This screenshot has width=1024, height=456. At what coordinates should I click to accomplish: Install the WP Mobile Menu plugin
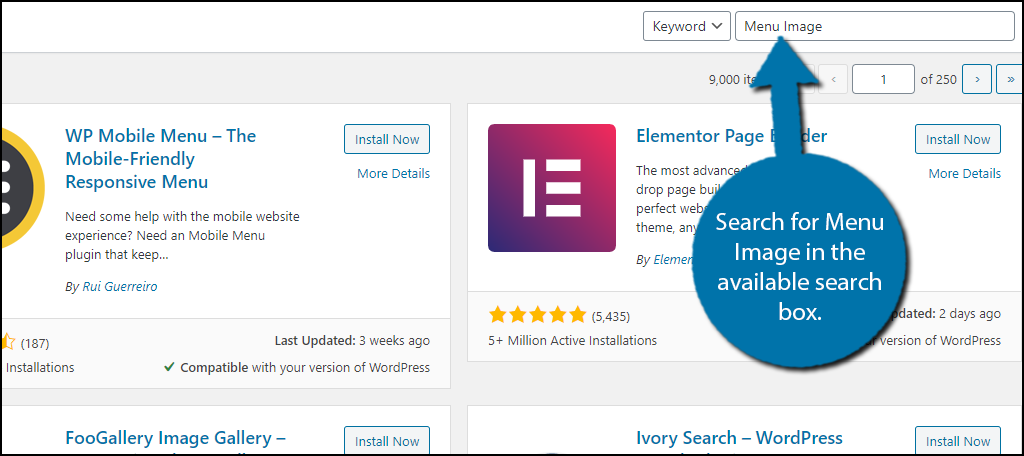[387, 139]
